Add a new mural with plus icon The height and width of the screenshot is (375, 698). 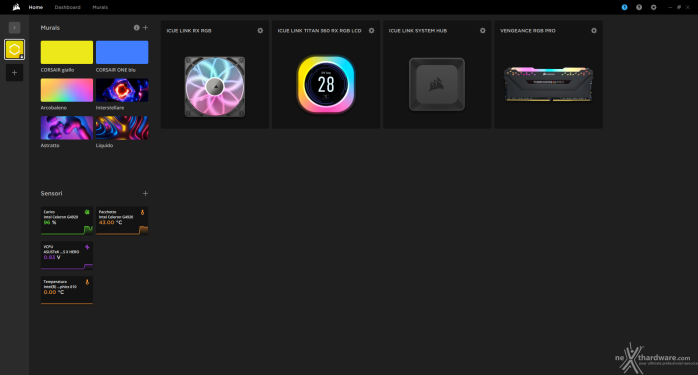pos(146,28)
